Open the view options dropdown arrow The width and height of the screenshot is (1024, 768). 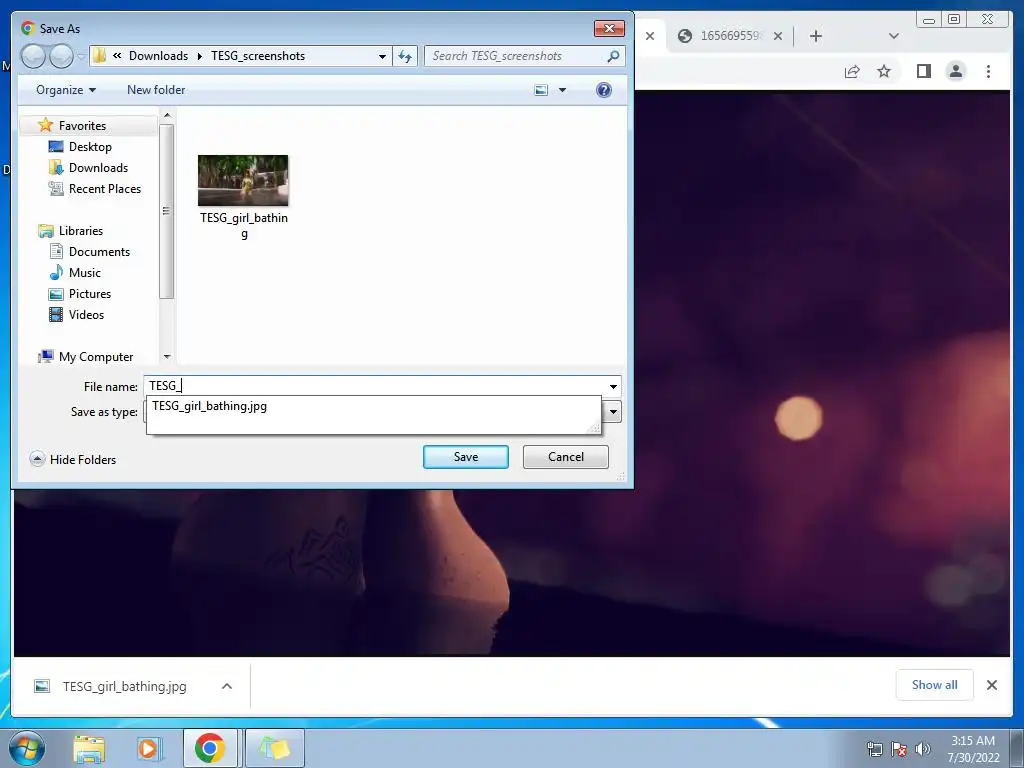(x=562, y=90)
